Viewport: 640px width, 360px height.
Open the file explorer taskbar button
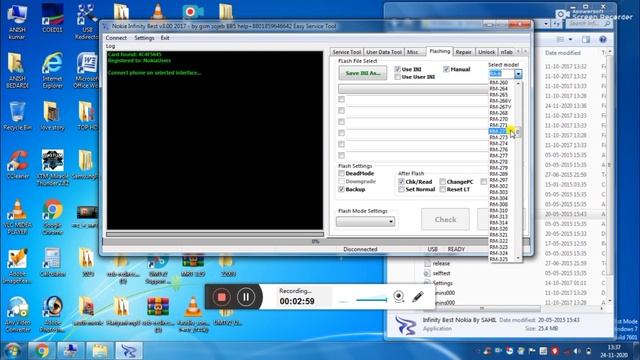point(100,351)
